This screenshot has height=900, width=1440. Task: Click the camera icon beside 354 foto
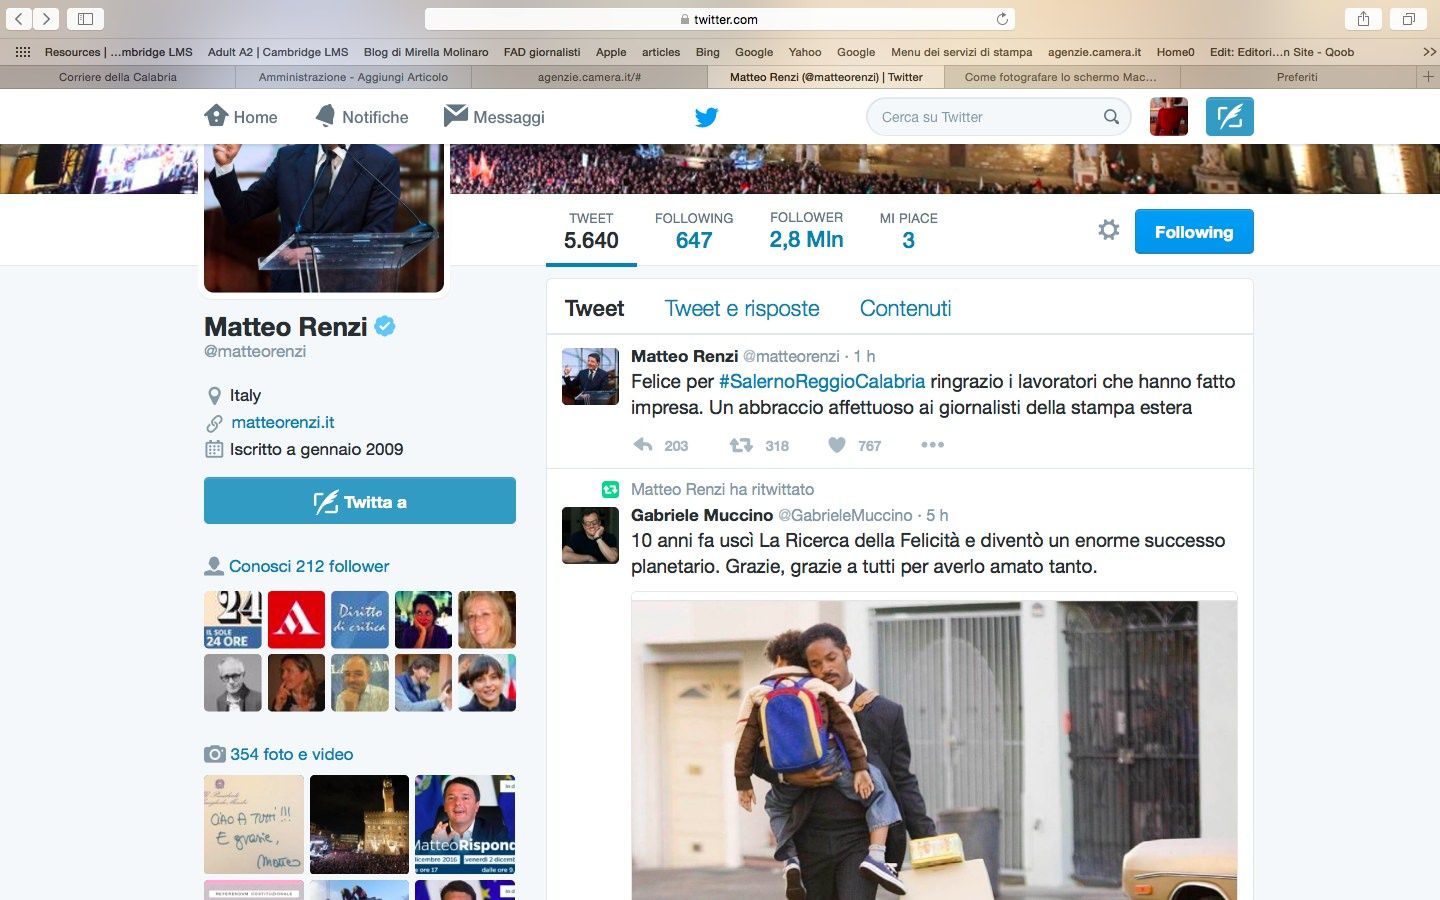click(x=214, y=754)
